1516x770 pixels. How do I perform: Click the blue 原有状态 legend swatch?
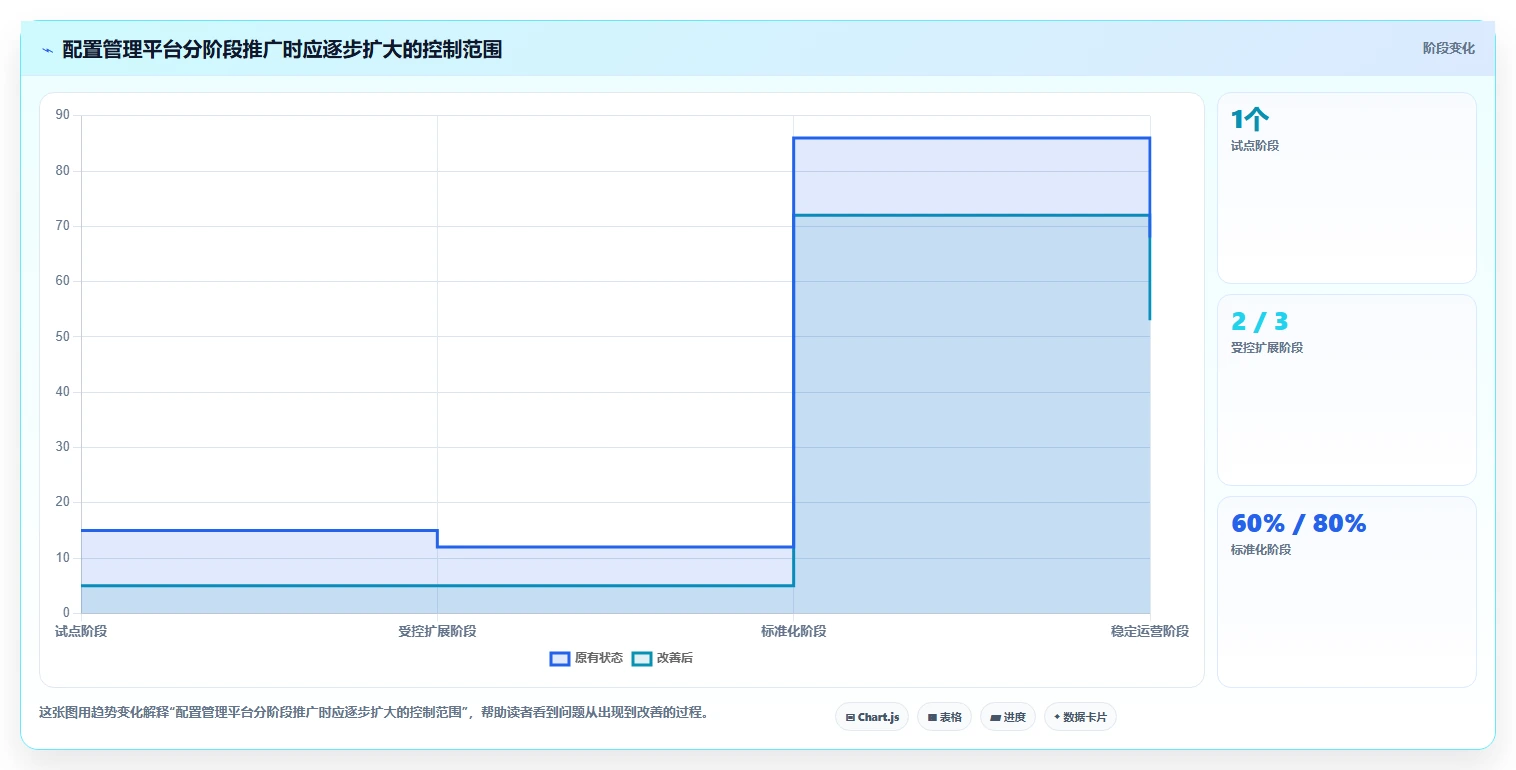tap(560, 658)
